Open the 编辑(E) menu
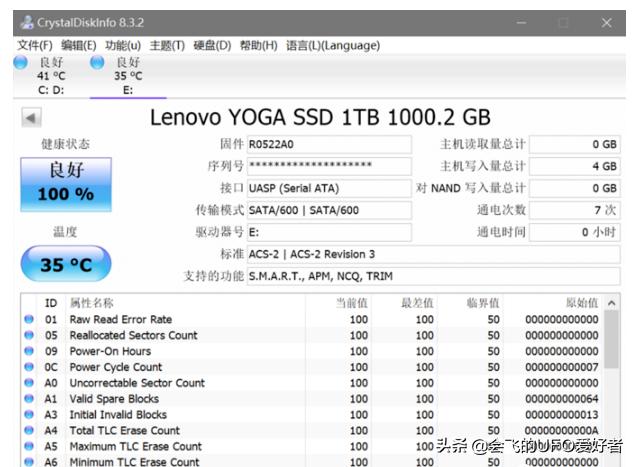Screen dimensions: 636x467 click(x=79, y=45)
